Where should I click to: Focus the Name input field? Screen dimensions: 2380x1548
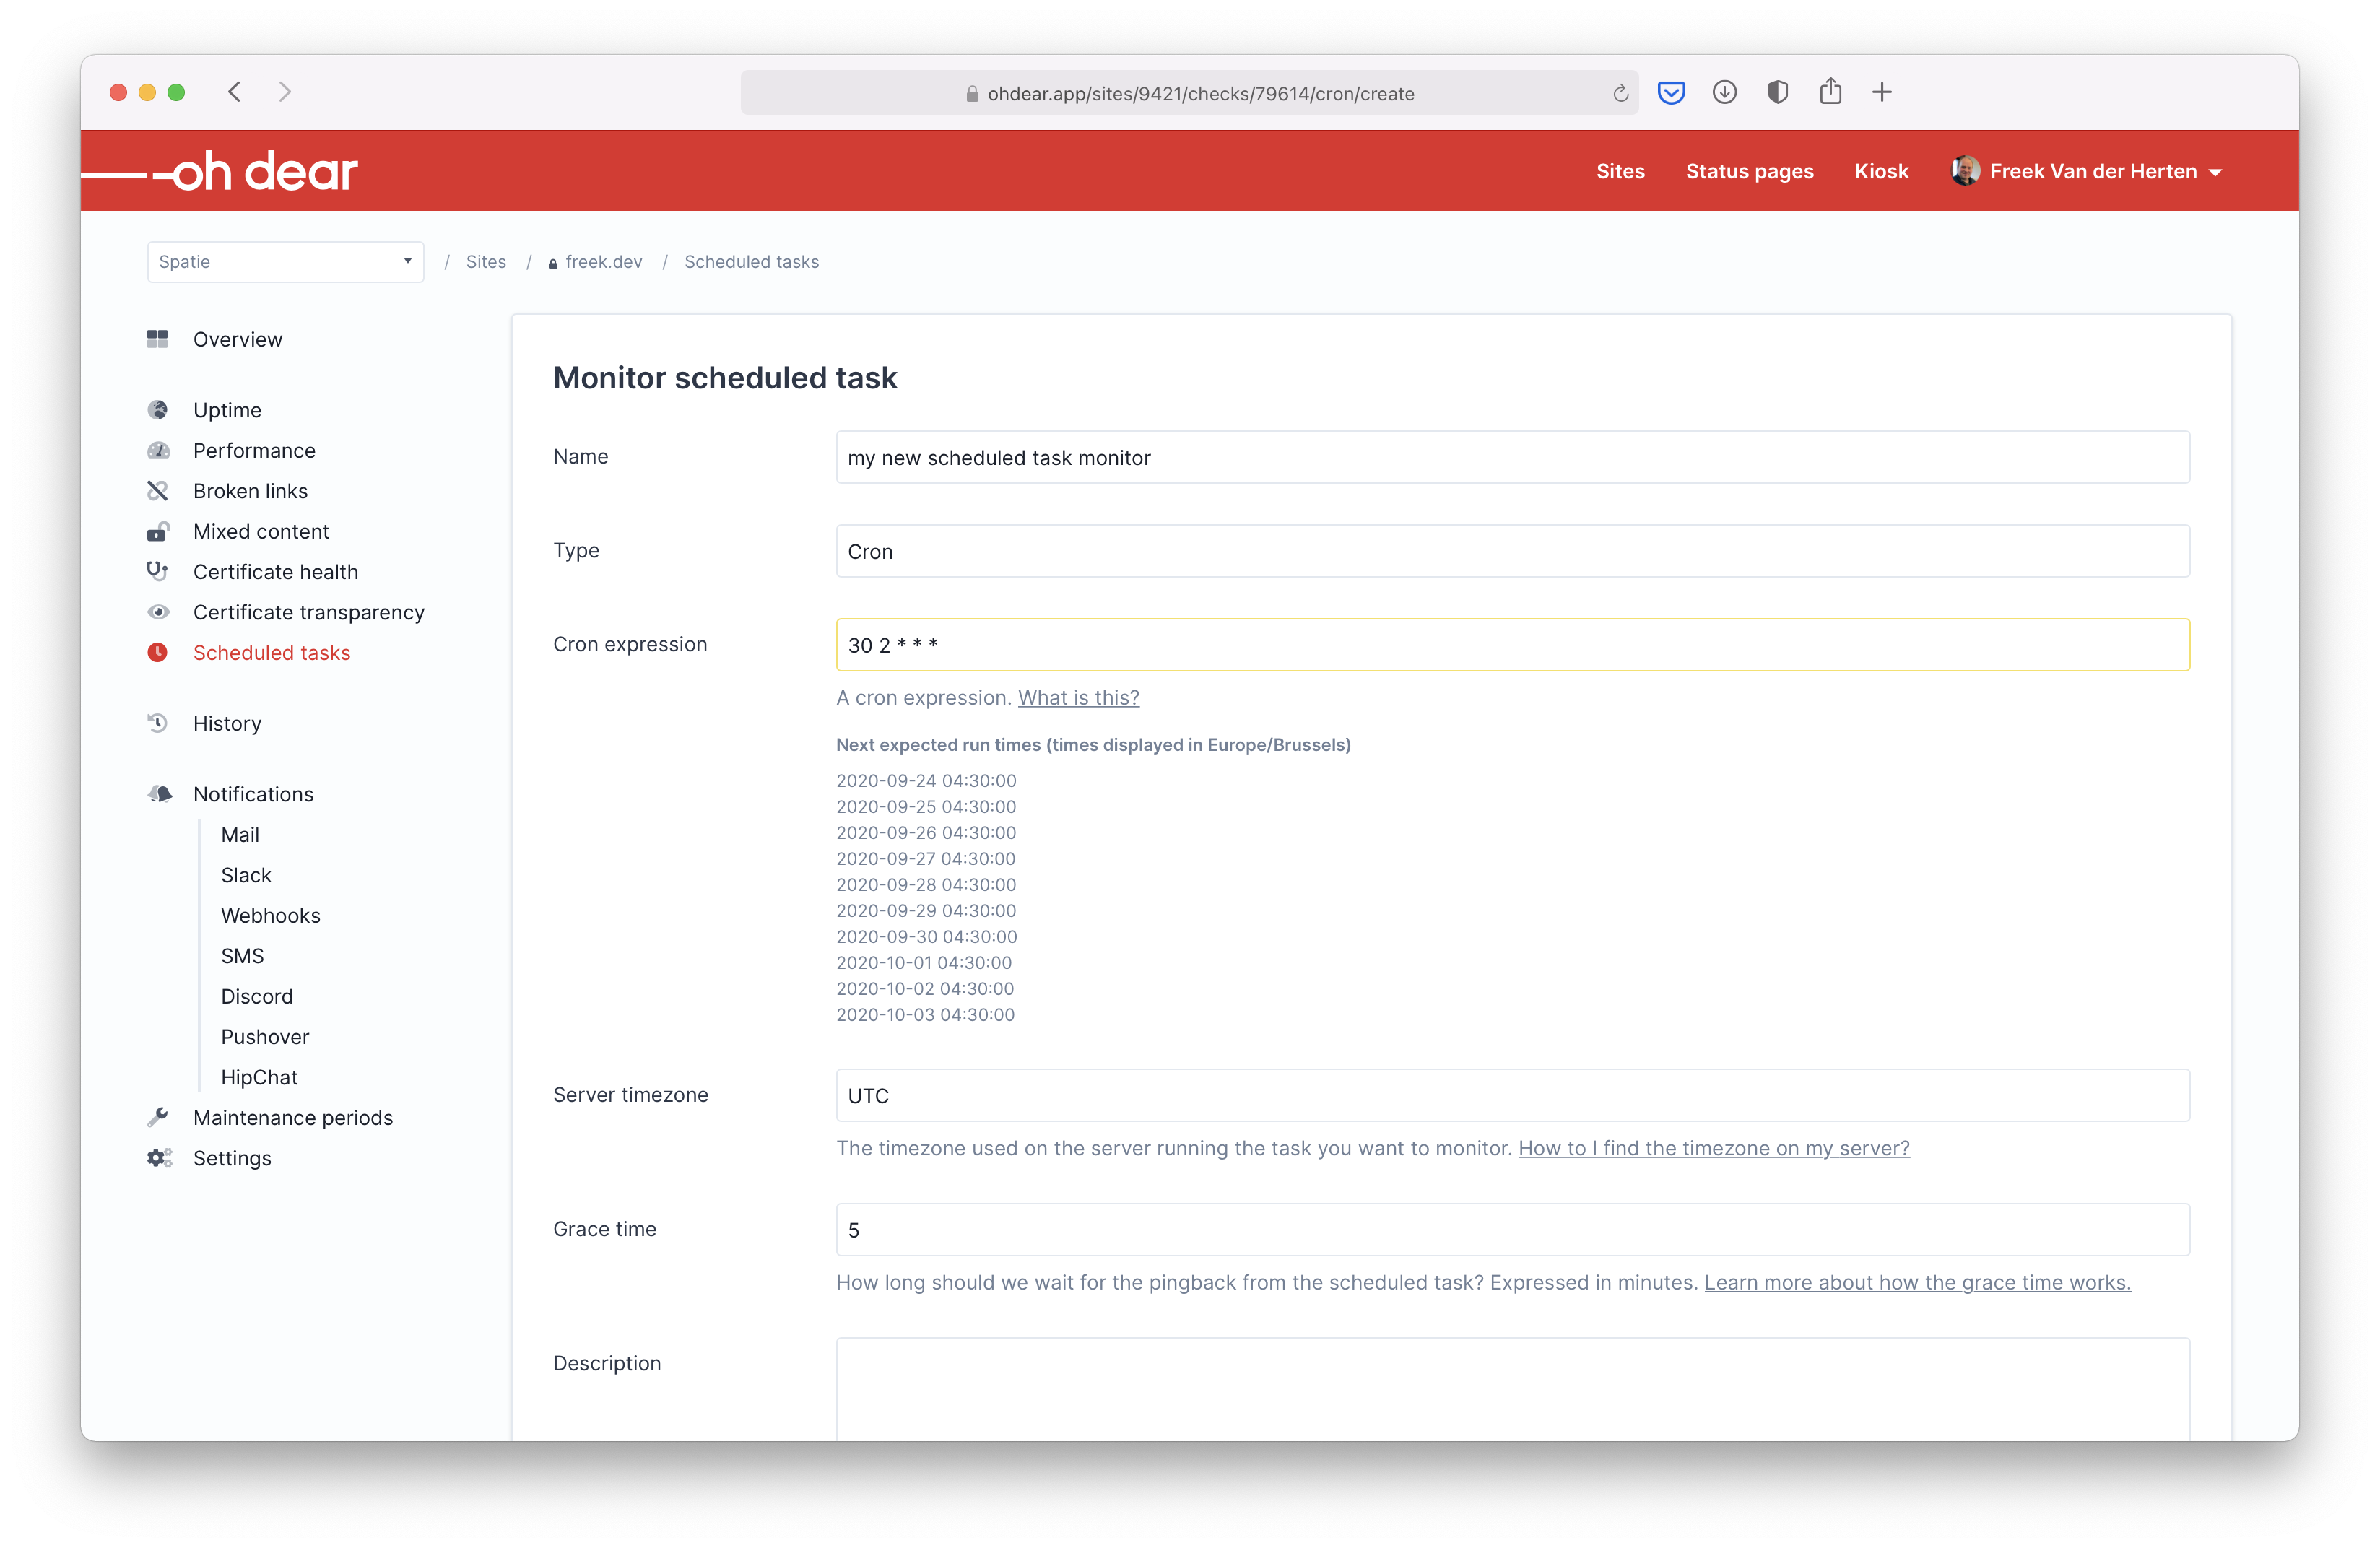pyautogui.click(x=1512, y=457)
